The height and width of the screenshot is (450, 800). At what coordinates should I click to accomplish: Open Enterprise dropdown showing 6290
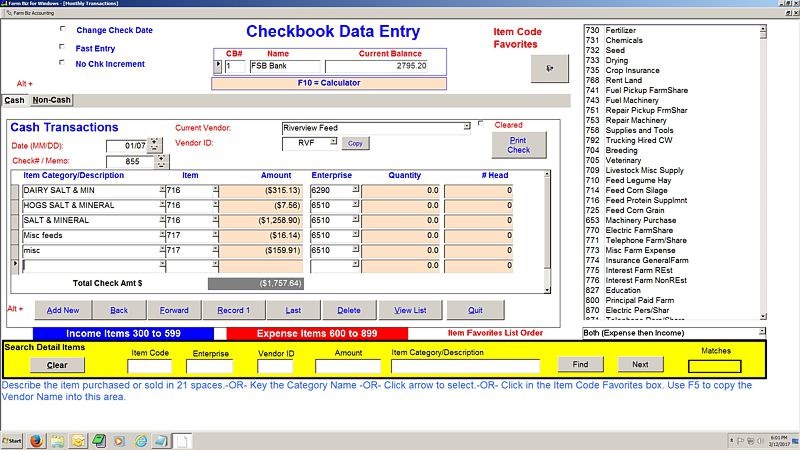coord(355,189)
